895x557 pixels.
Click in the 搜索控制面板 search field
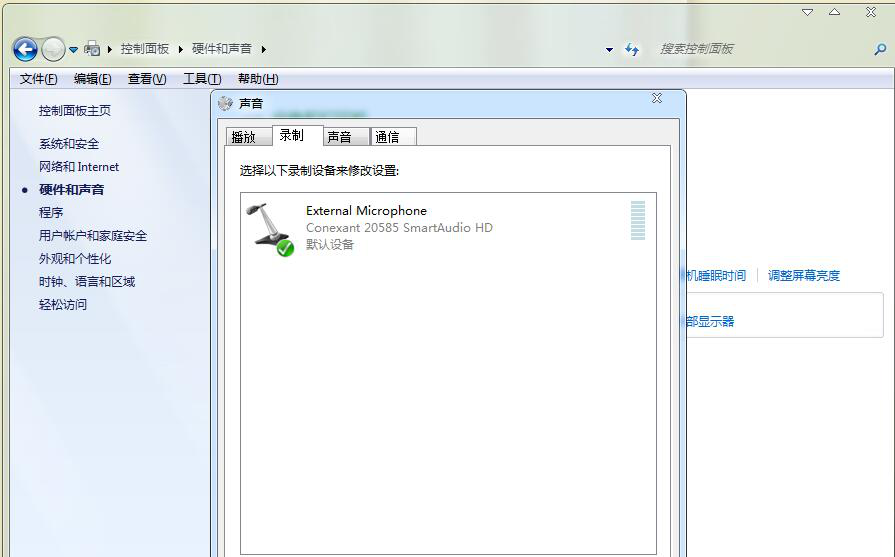pos(760,49)
